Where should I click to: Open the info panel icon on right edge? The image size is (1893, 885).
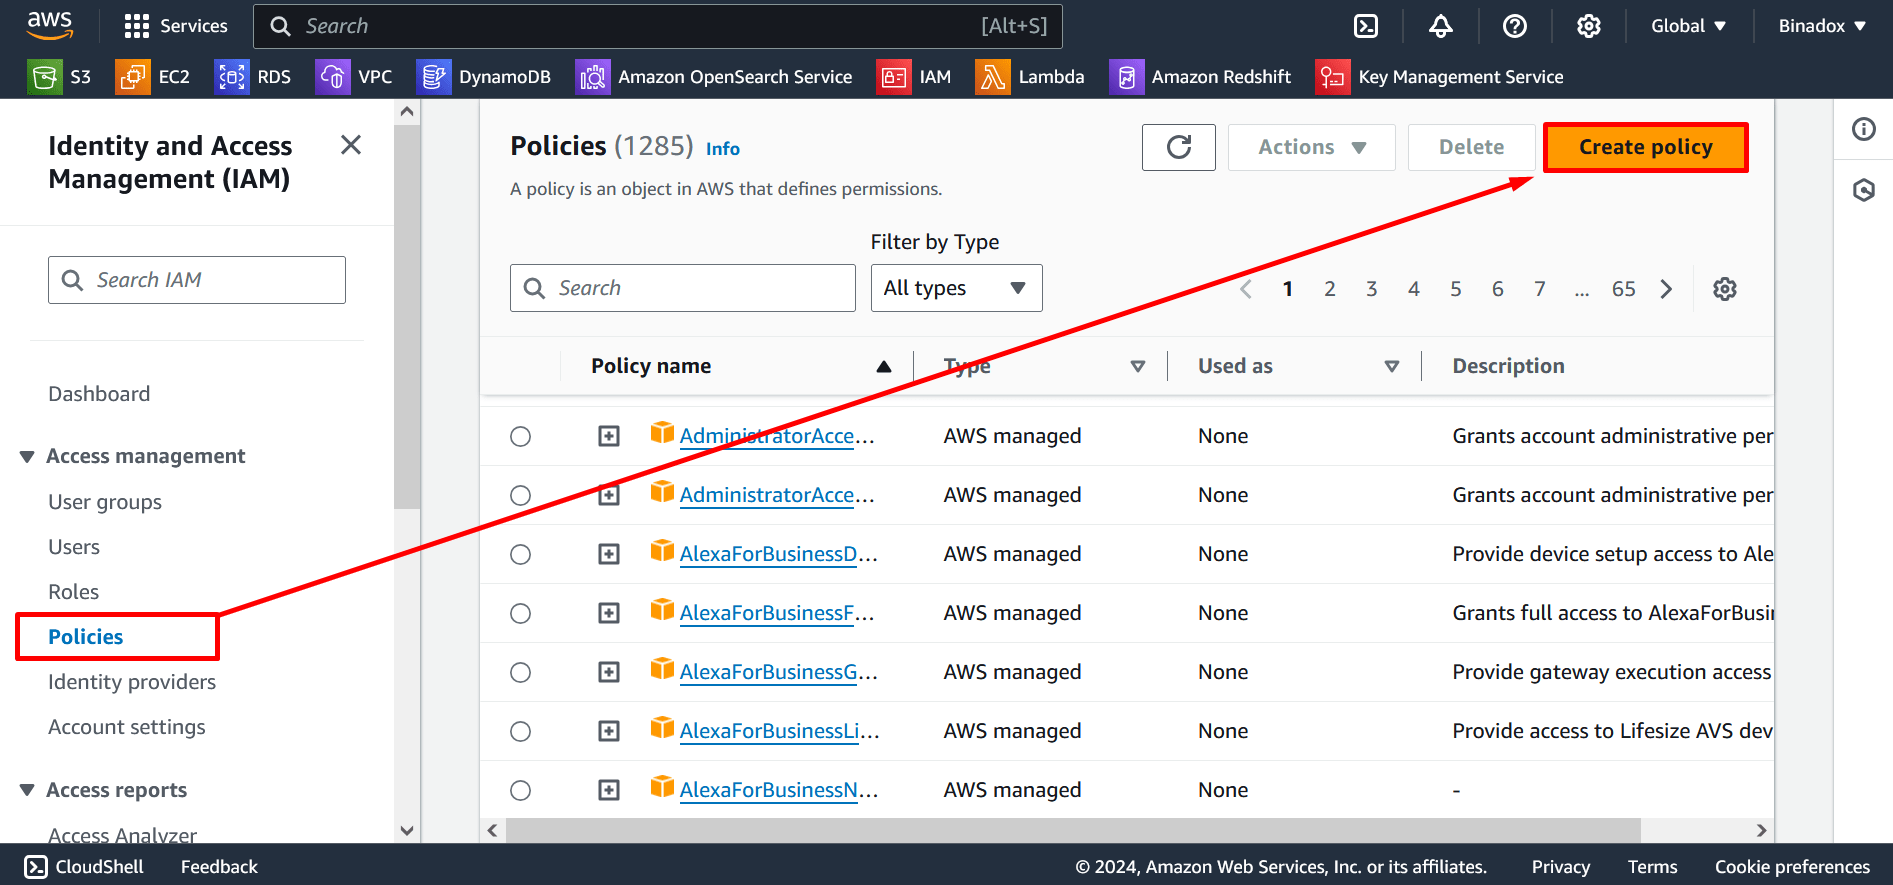[x=1864, y=129]
